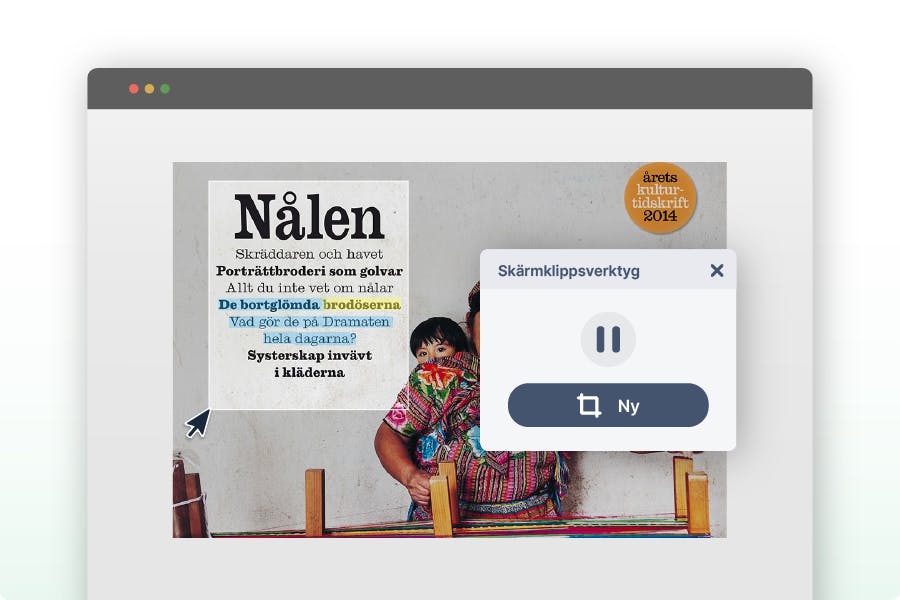Click the arrow cursor icon at selection corner
900x600 pixels.
[198, 423]
